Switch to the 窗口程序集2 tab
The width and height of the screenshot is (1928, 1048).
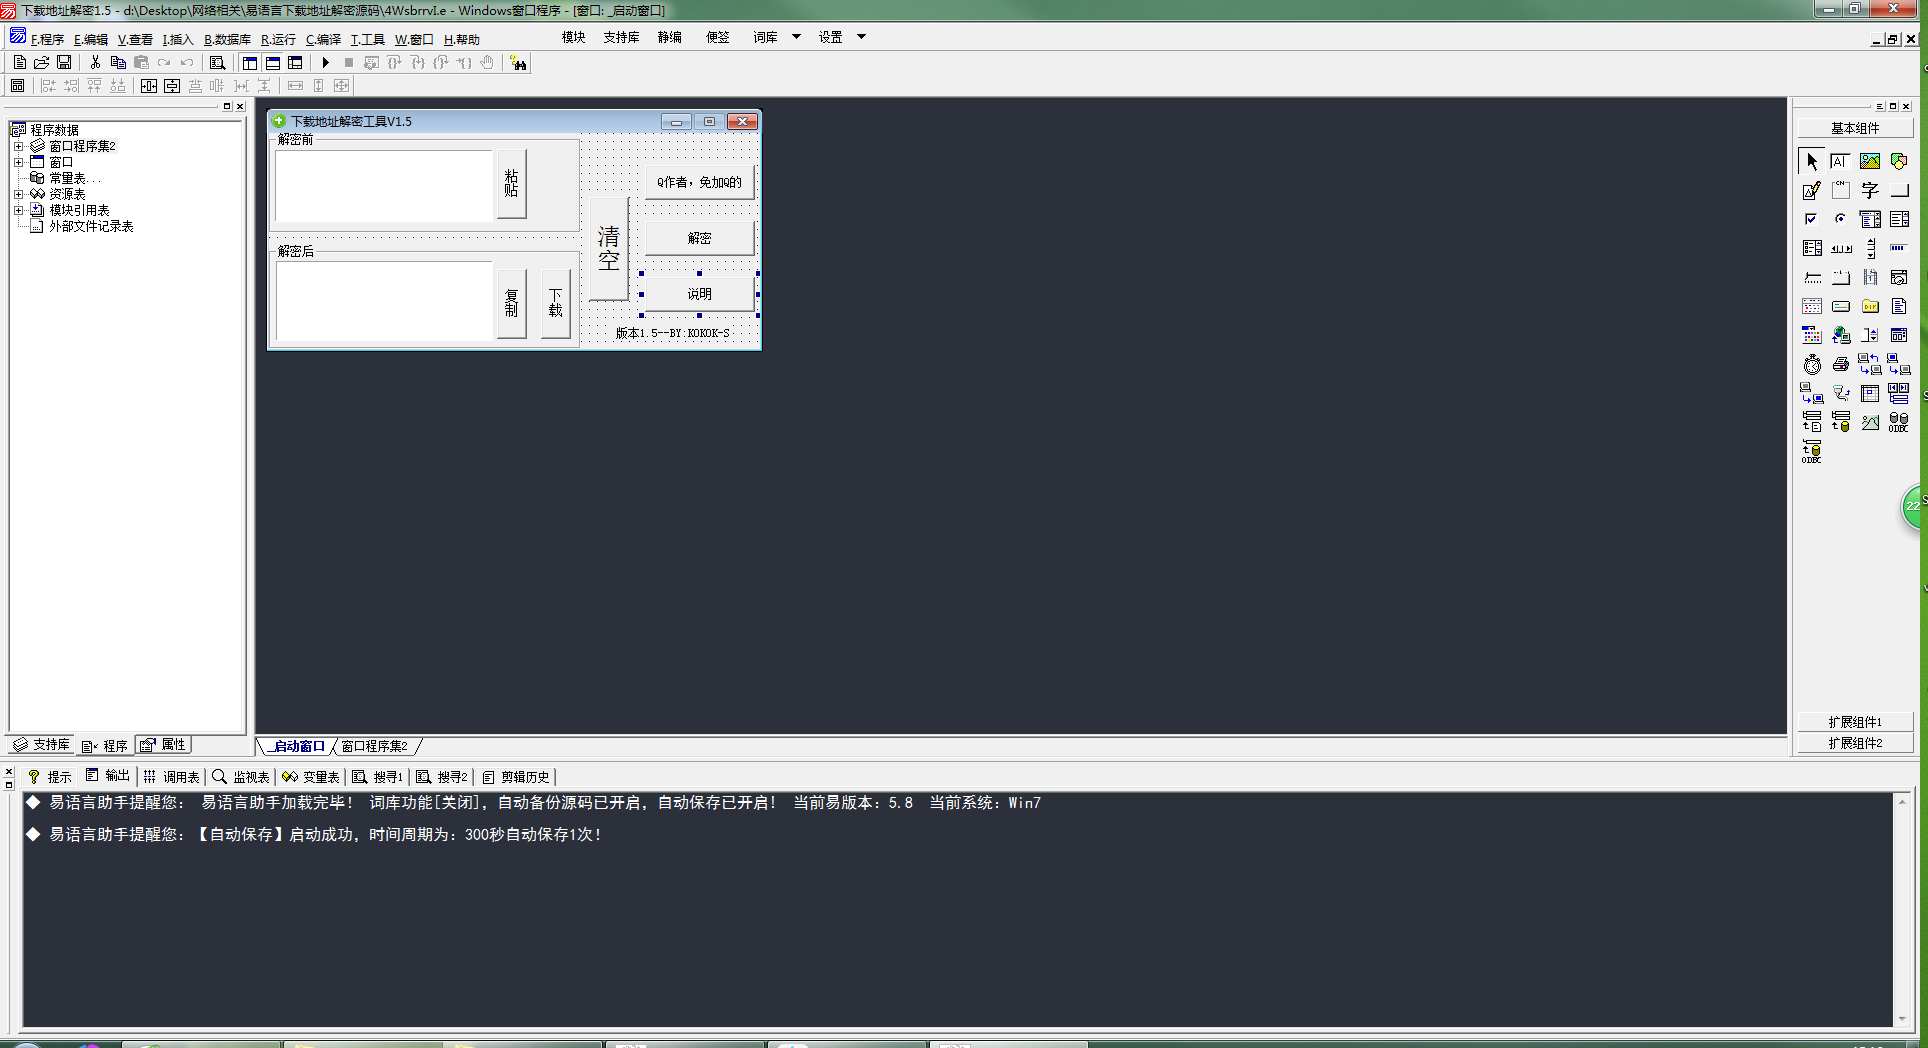point(375,746)
